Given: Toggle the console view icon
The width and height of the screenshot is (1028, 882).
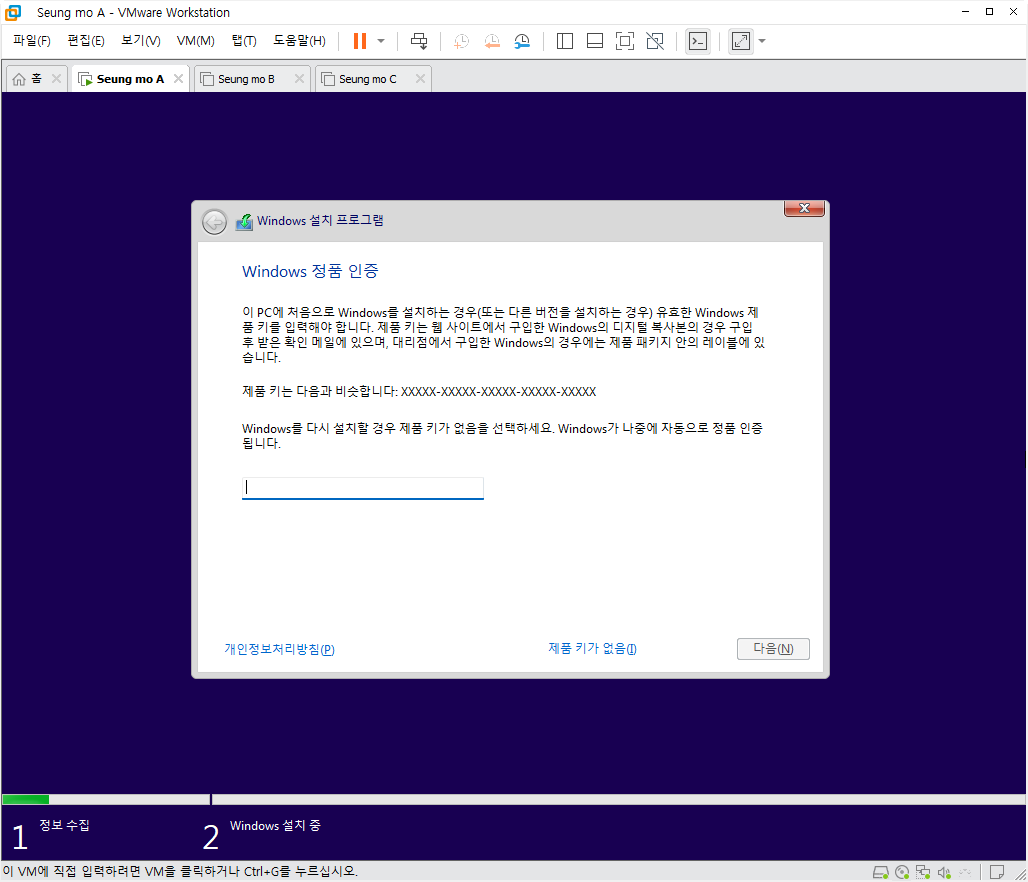Looking at the screenshot, I should coord(698,41).
